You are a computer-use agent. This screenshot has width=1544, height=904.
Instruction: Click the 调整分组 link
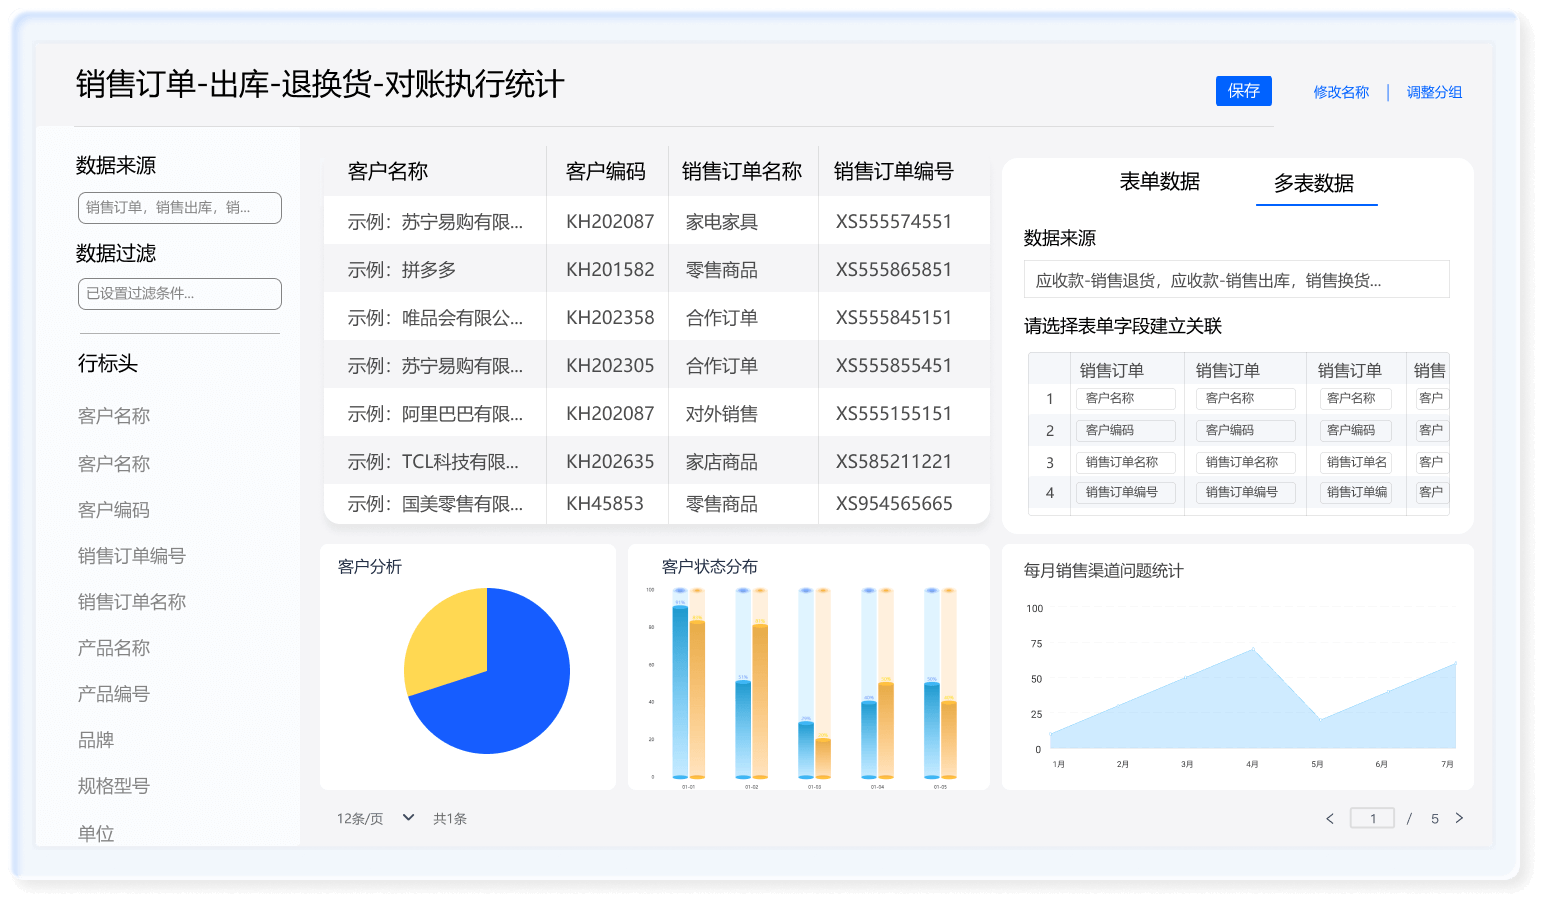click(1434, 92)
